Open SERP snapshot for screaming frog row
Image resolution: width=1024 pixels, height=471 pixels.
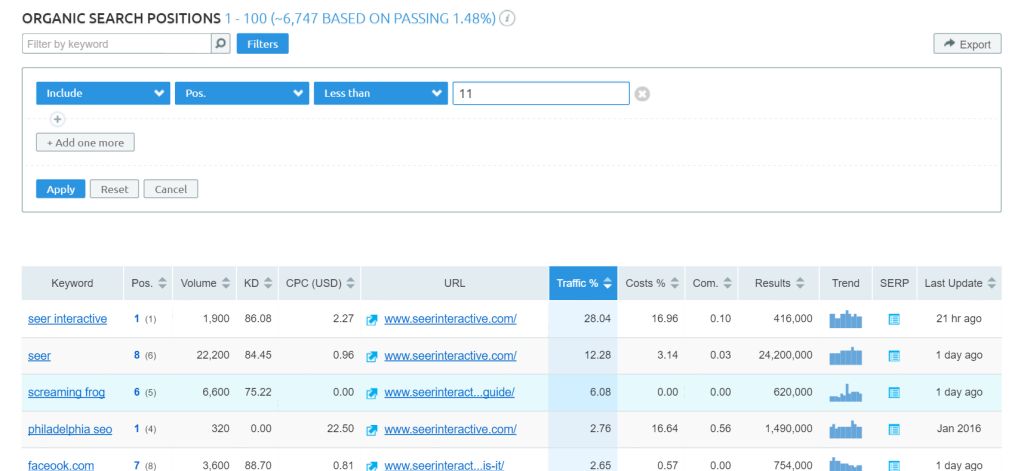click(x=894, y=393)
